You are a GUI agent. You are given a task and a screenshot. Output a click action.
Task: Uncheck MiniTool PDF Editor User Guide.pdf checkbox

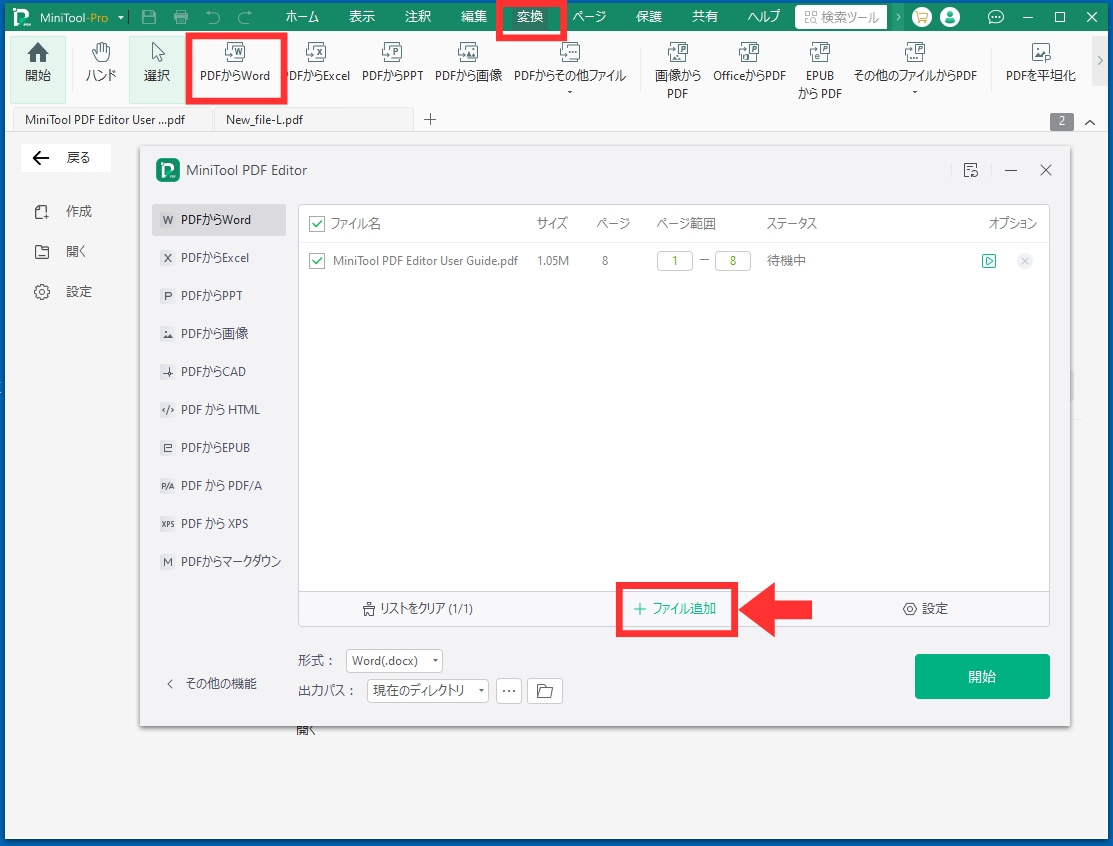pyautogui.click(x=317, y=261)
